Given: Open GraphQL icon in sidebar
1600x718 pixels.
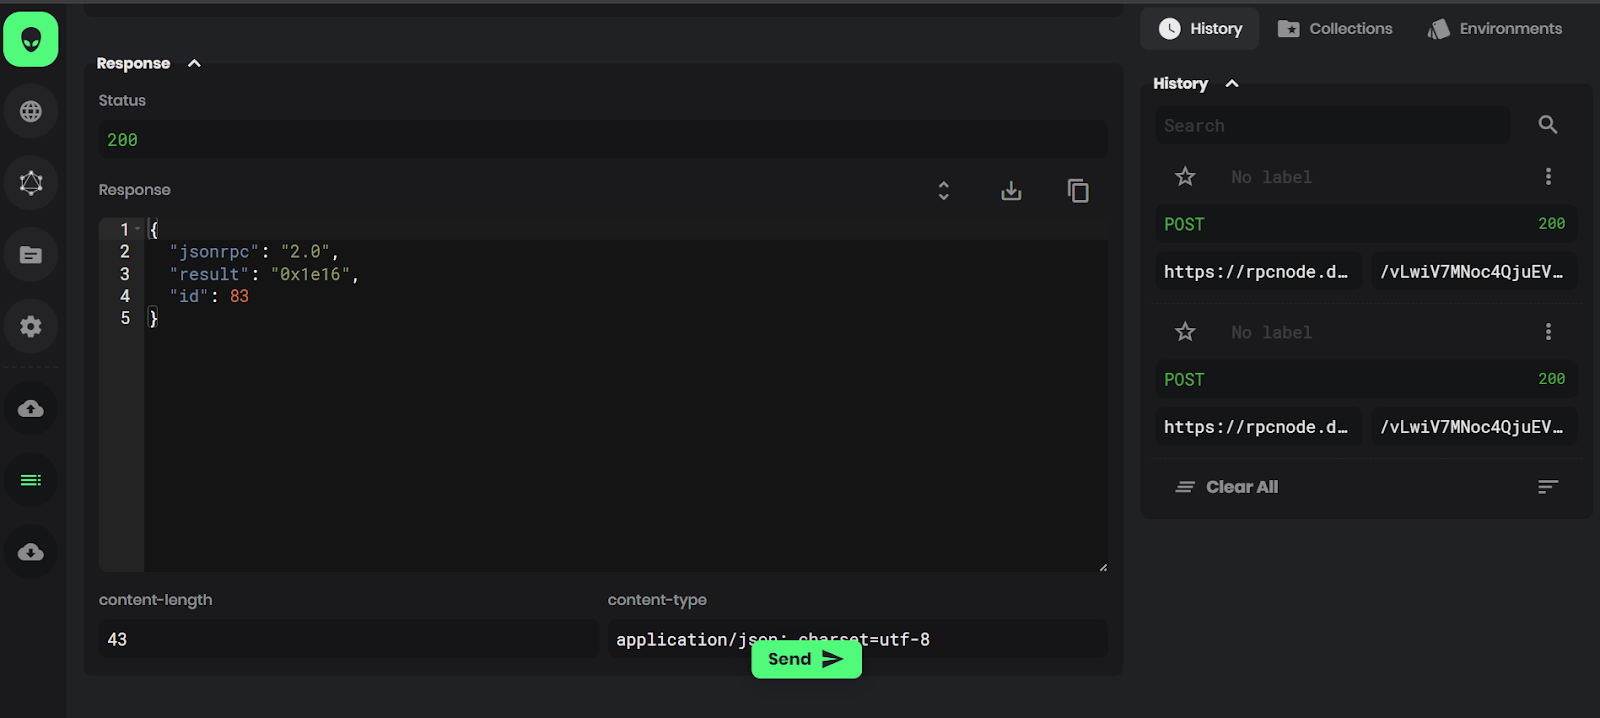Looking at the screenshot, I should click(31, 183).
